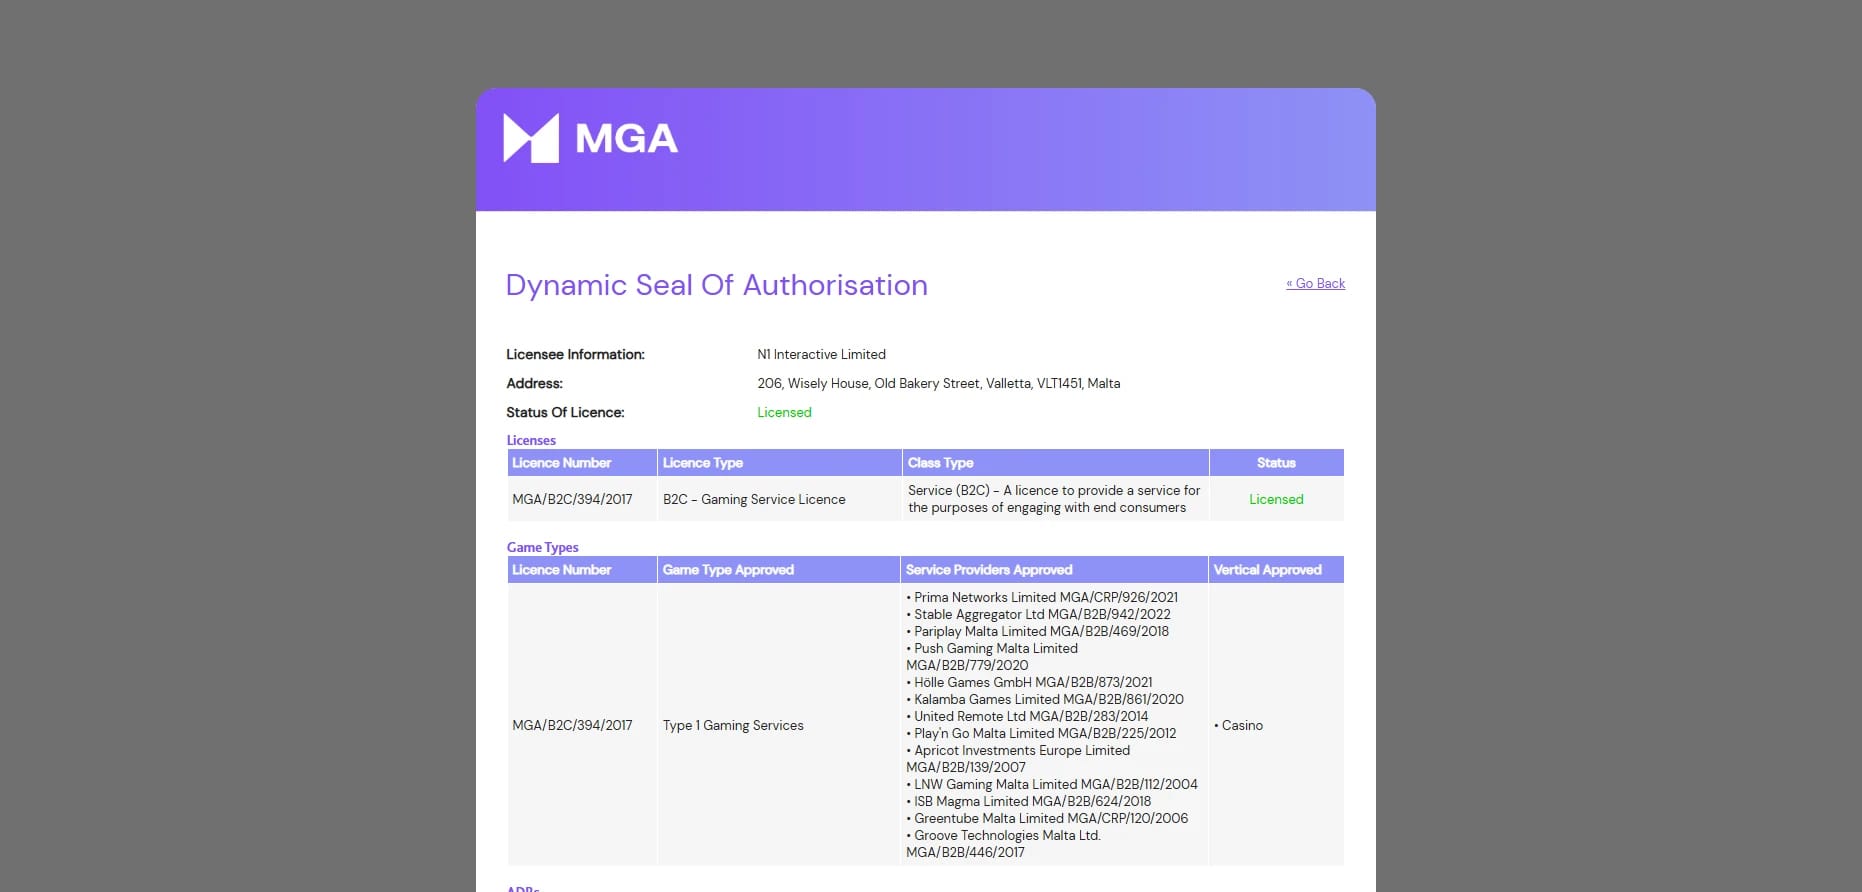Select the United Remote Ltd provider entry
1862x892 pixels.
click(1027, 716)
